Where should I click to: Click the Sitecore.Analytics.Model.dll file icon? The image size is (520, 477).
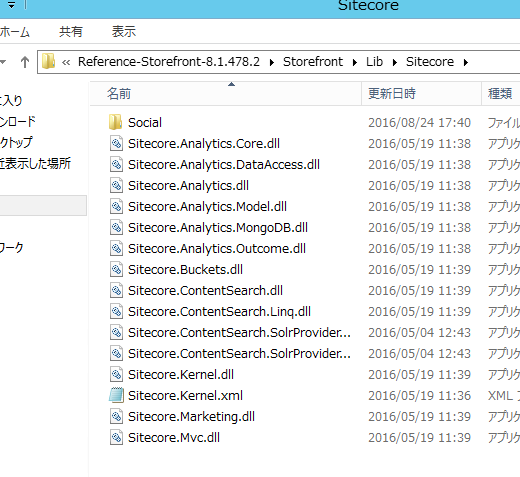pos(116,207)
